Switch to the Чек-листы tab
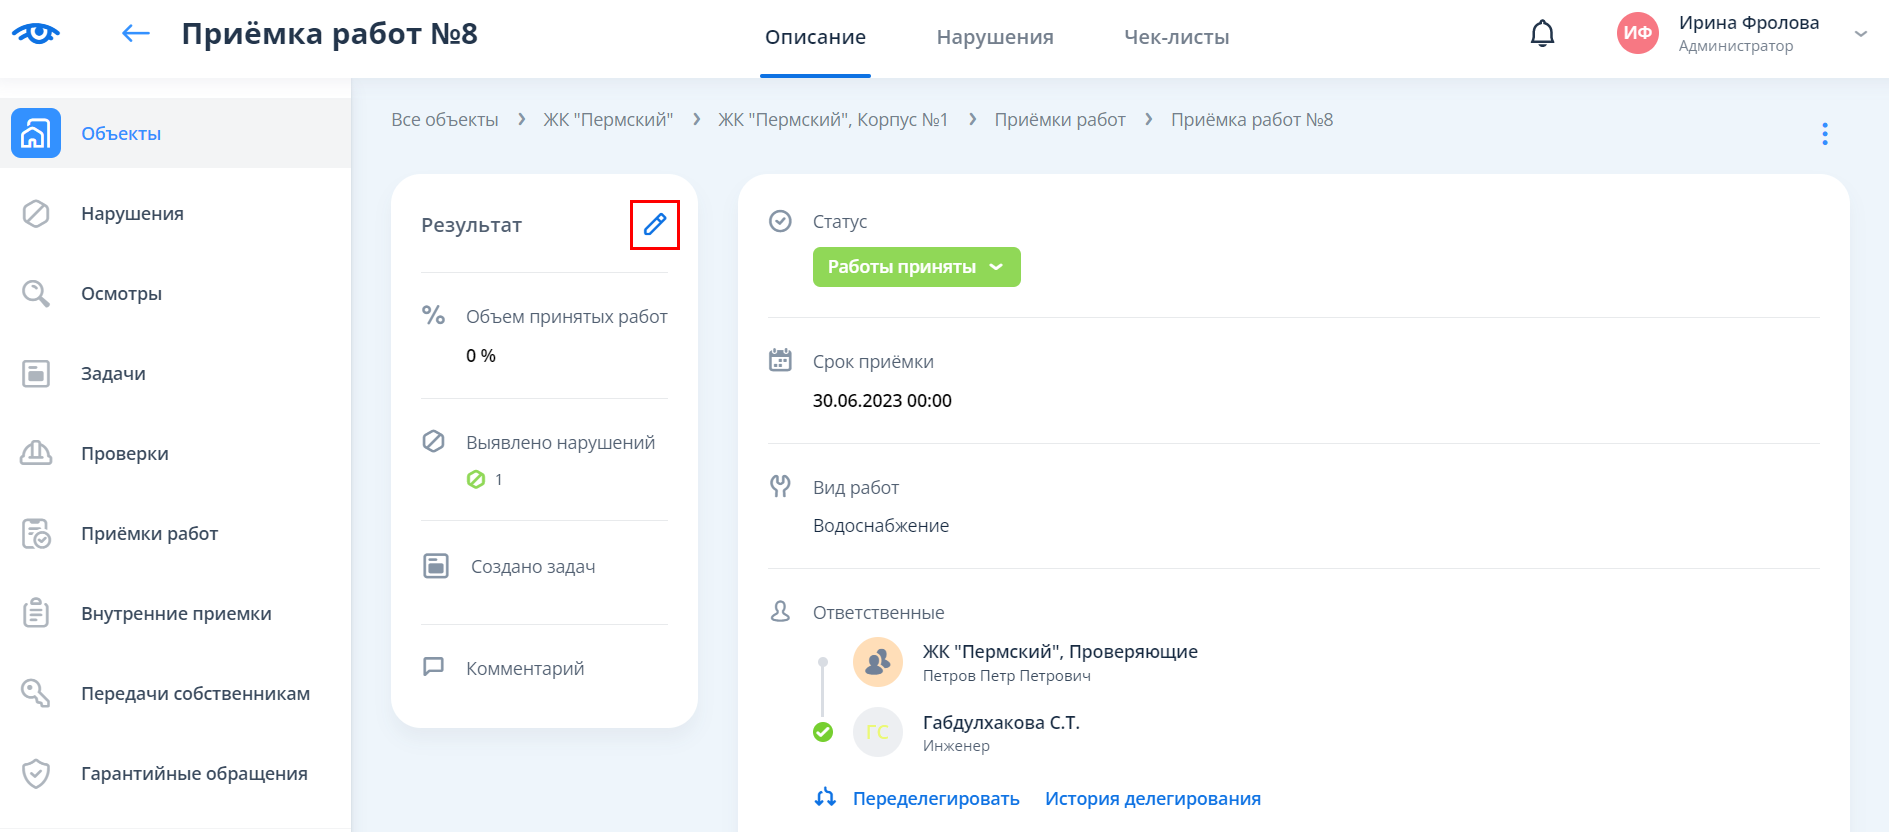Screen dimensions: 1889x832 [1176, 38]
